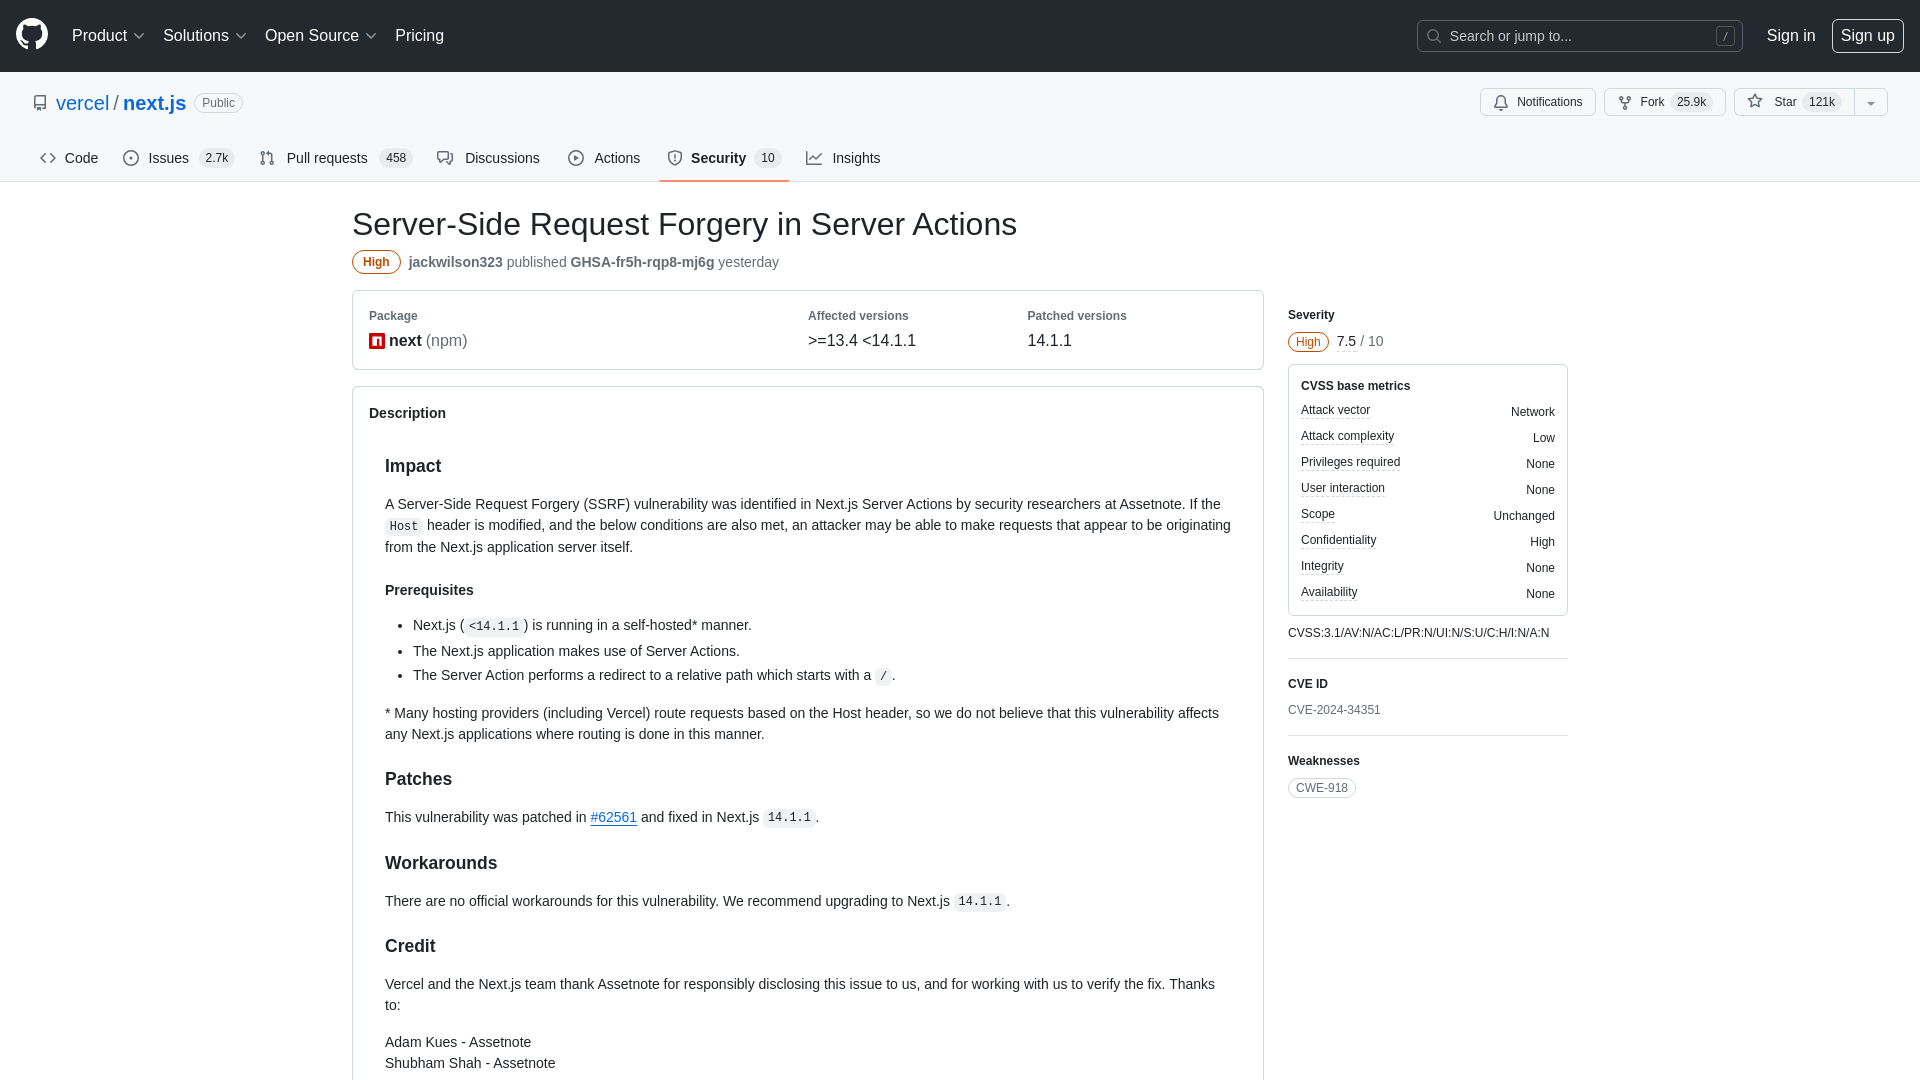
Task: Click the Actions play icon
Action: pos(576,158)
